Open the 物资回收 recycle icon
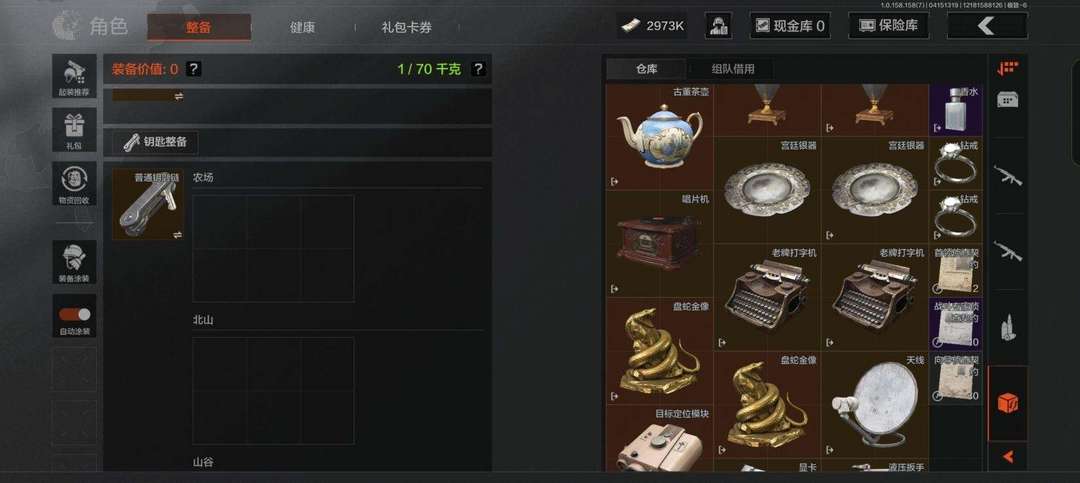This screenshot has height=483, width=1080. (74, 183)
